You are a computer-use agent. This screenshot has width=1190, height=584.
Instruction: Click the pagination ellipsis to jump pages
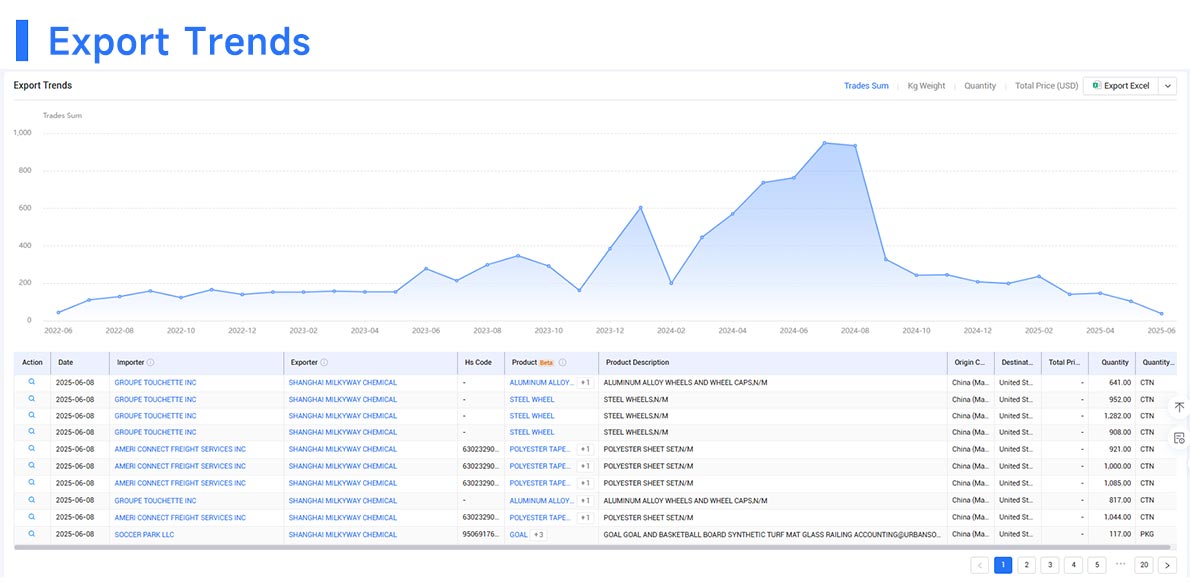pos(1120,564)
